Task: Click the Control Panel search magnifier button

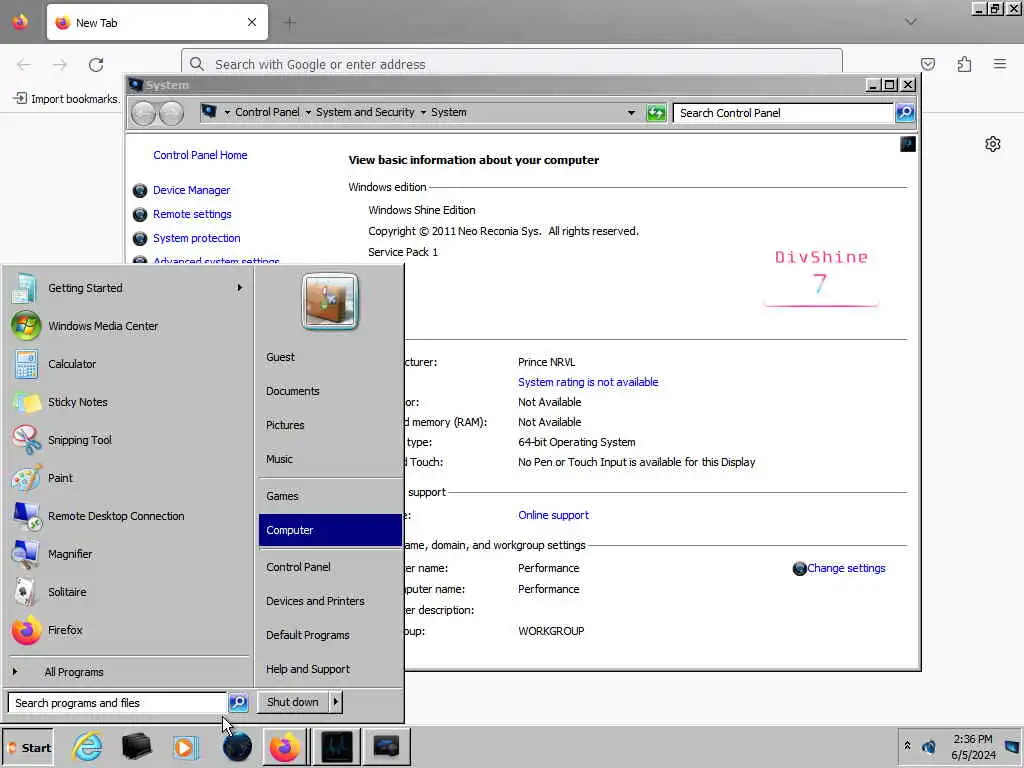Action: click(905, 113)
